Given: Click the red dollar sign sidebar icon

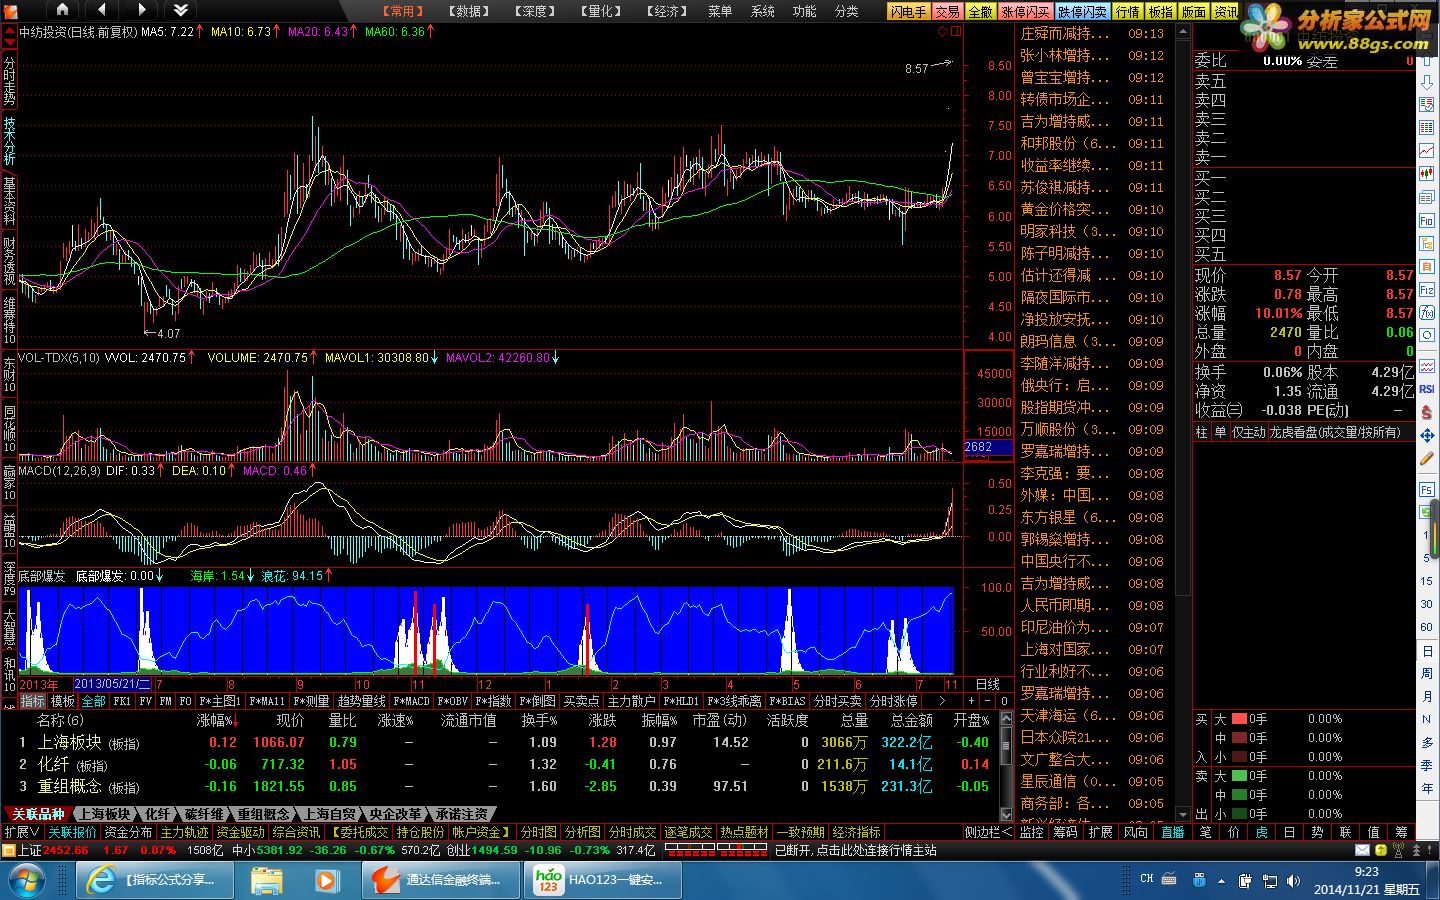Looking at the screenshot, I should (x=1427, y=412).
